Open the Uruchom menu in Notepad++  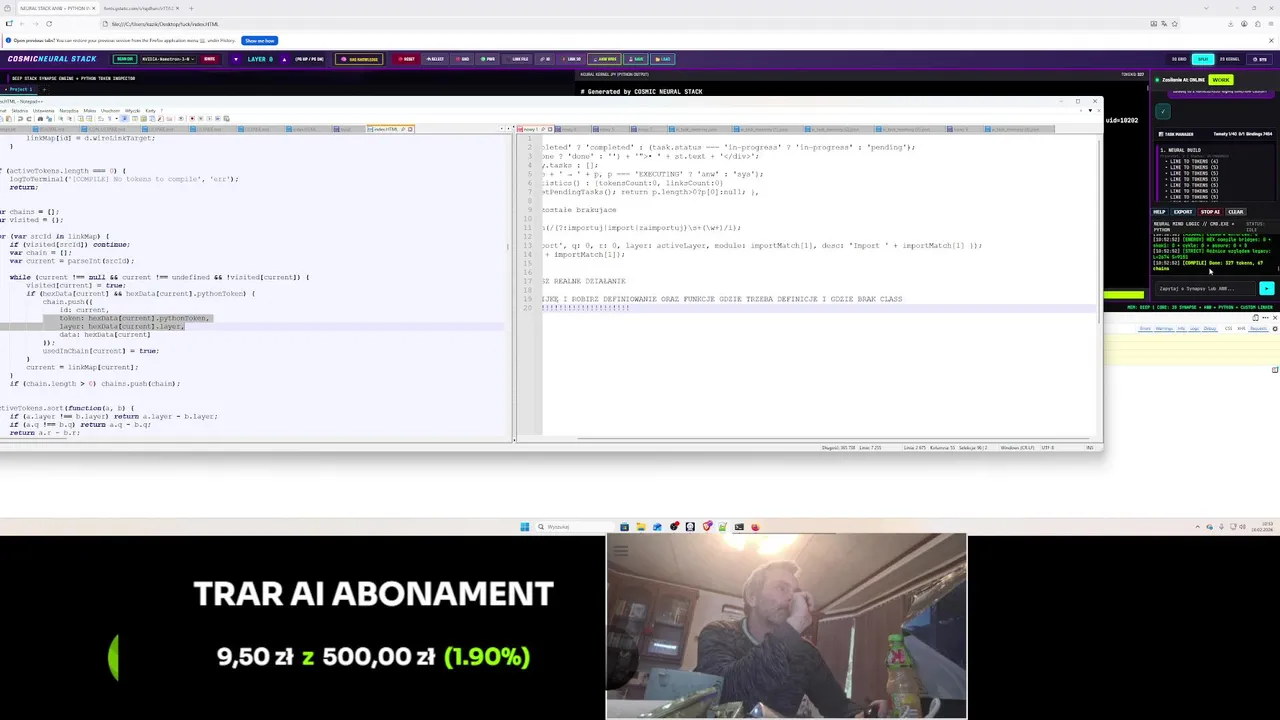click(110, 110)
